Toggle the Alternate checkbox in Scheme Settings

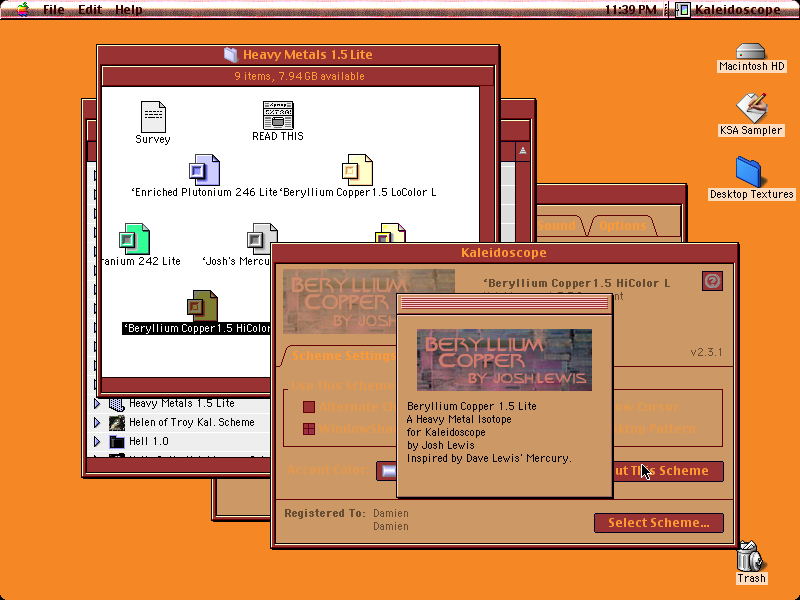point(309,407)
